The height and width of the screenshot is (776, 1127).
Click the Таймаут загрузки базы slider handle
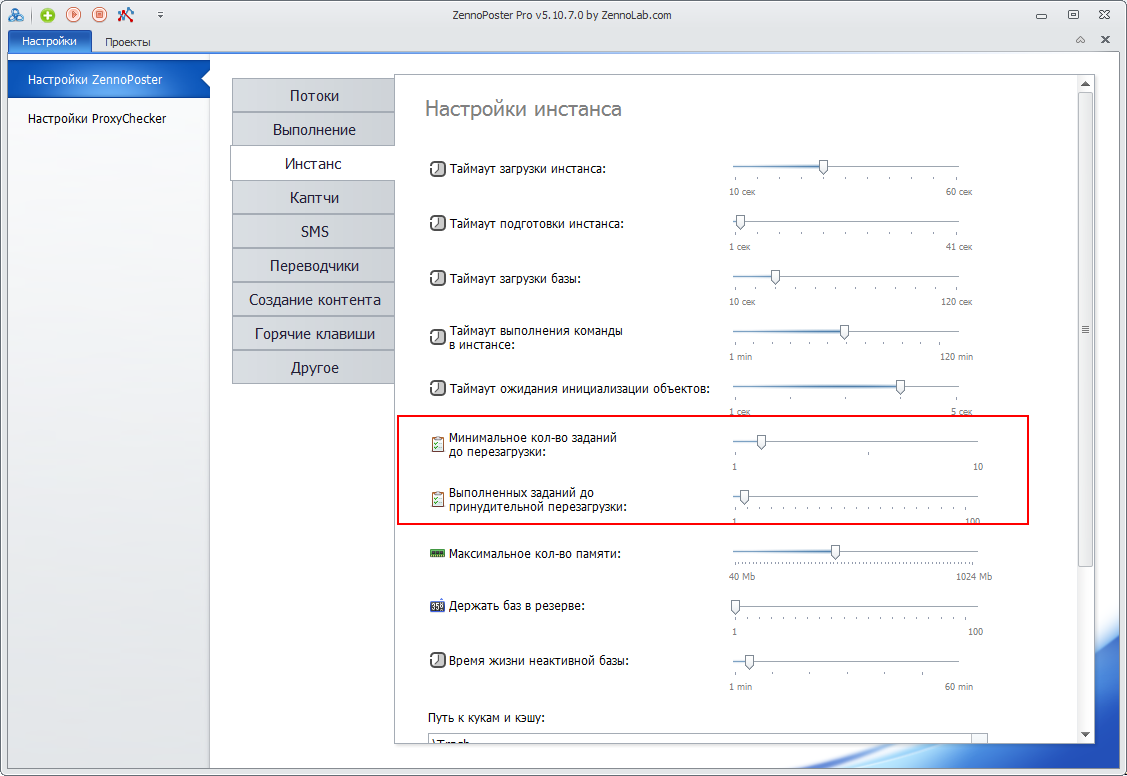point(775,277)
